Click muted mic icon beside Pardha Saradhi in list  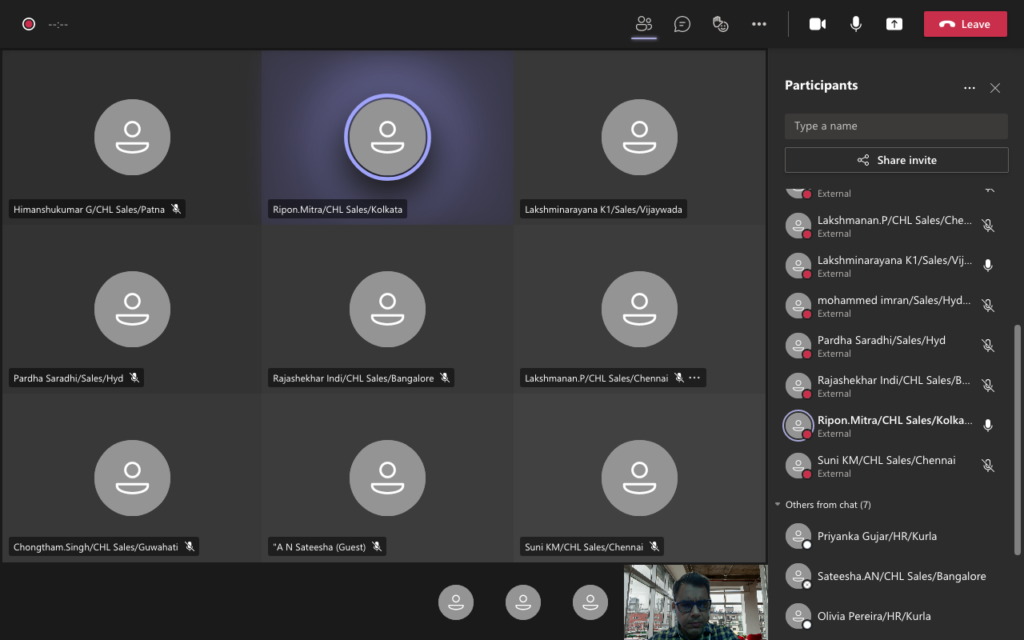click(988, 346)
